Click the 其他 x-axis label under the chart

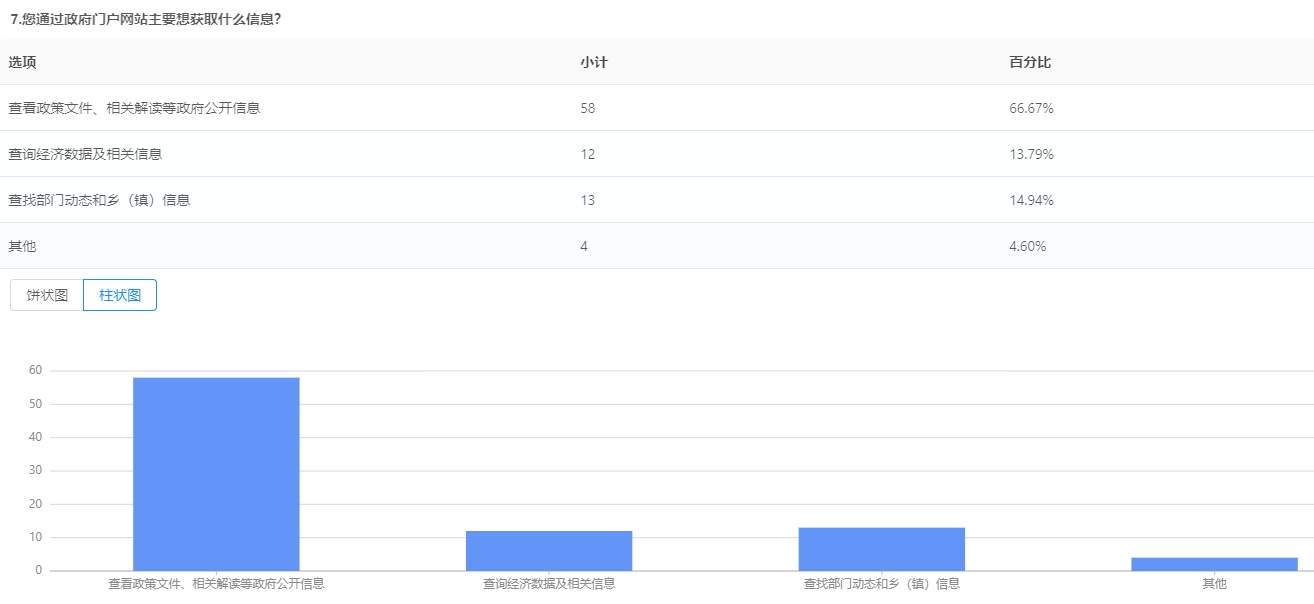click(1214, 584)
